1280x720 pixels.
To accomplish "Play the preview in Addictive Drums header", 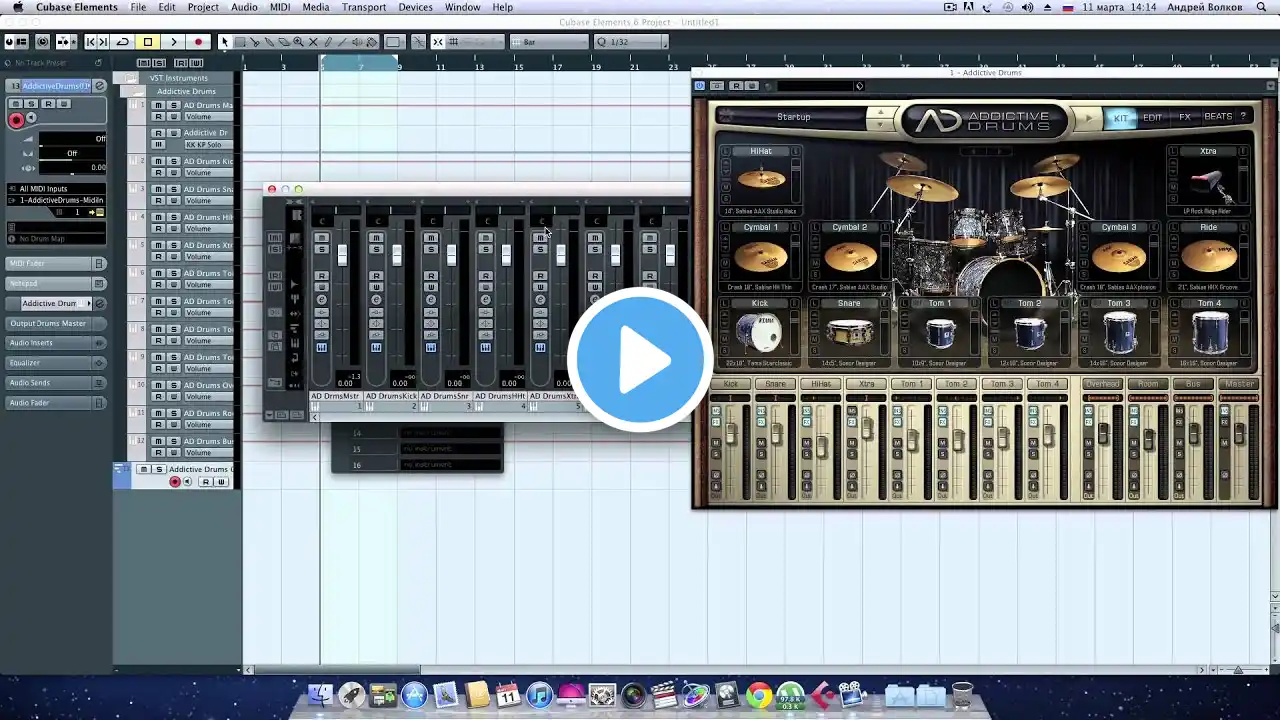I will click(x=1088, y=118).
